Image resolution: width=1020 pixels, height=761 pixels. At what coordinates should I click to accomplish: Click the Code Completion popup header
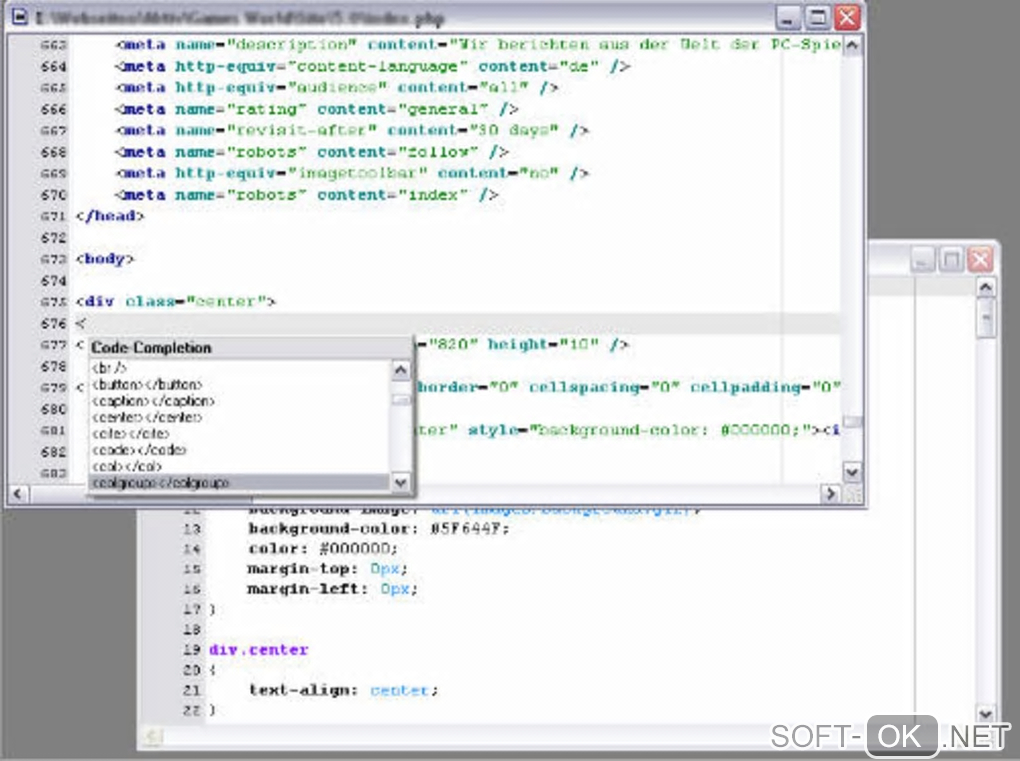pyautogui.click(x=251, y=347)
